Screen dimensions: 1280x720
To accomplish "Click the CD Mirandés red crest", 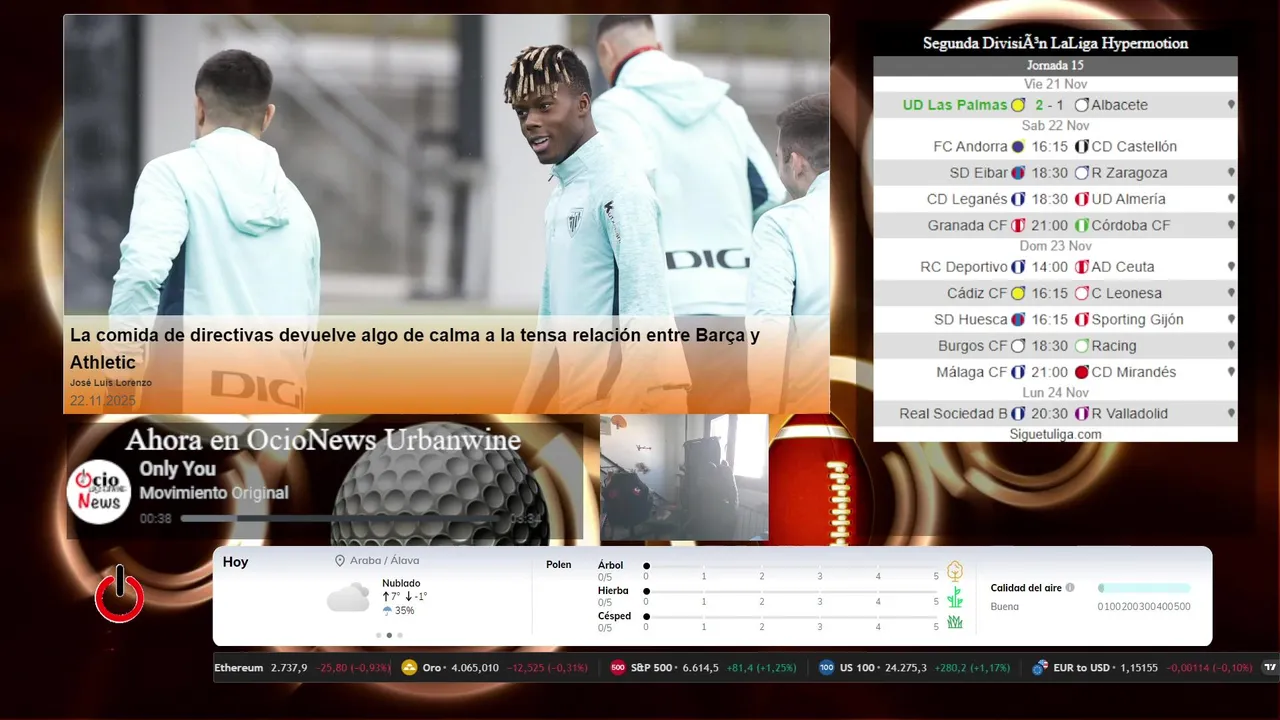I will tap(1081, 372).
